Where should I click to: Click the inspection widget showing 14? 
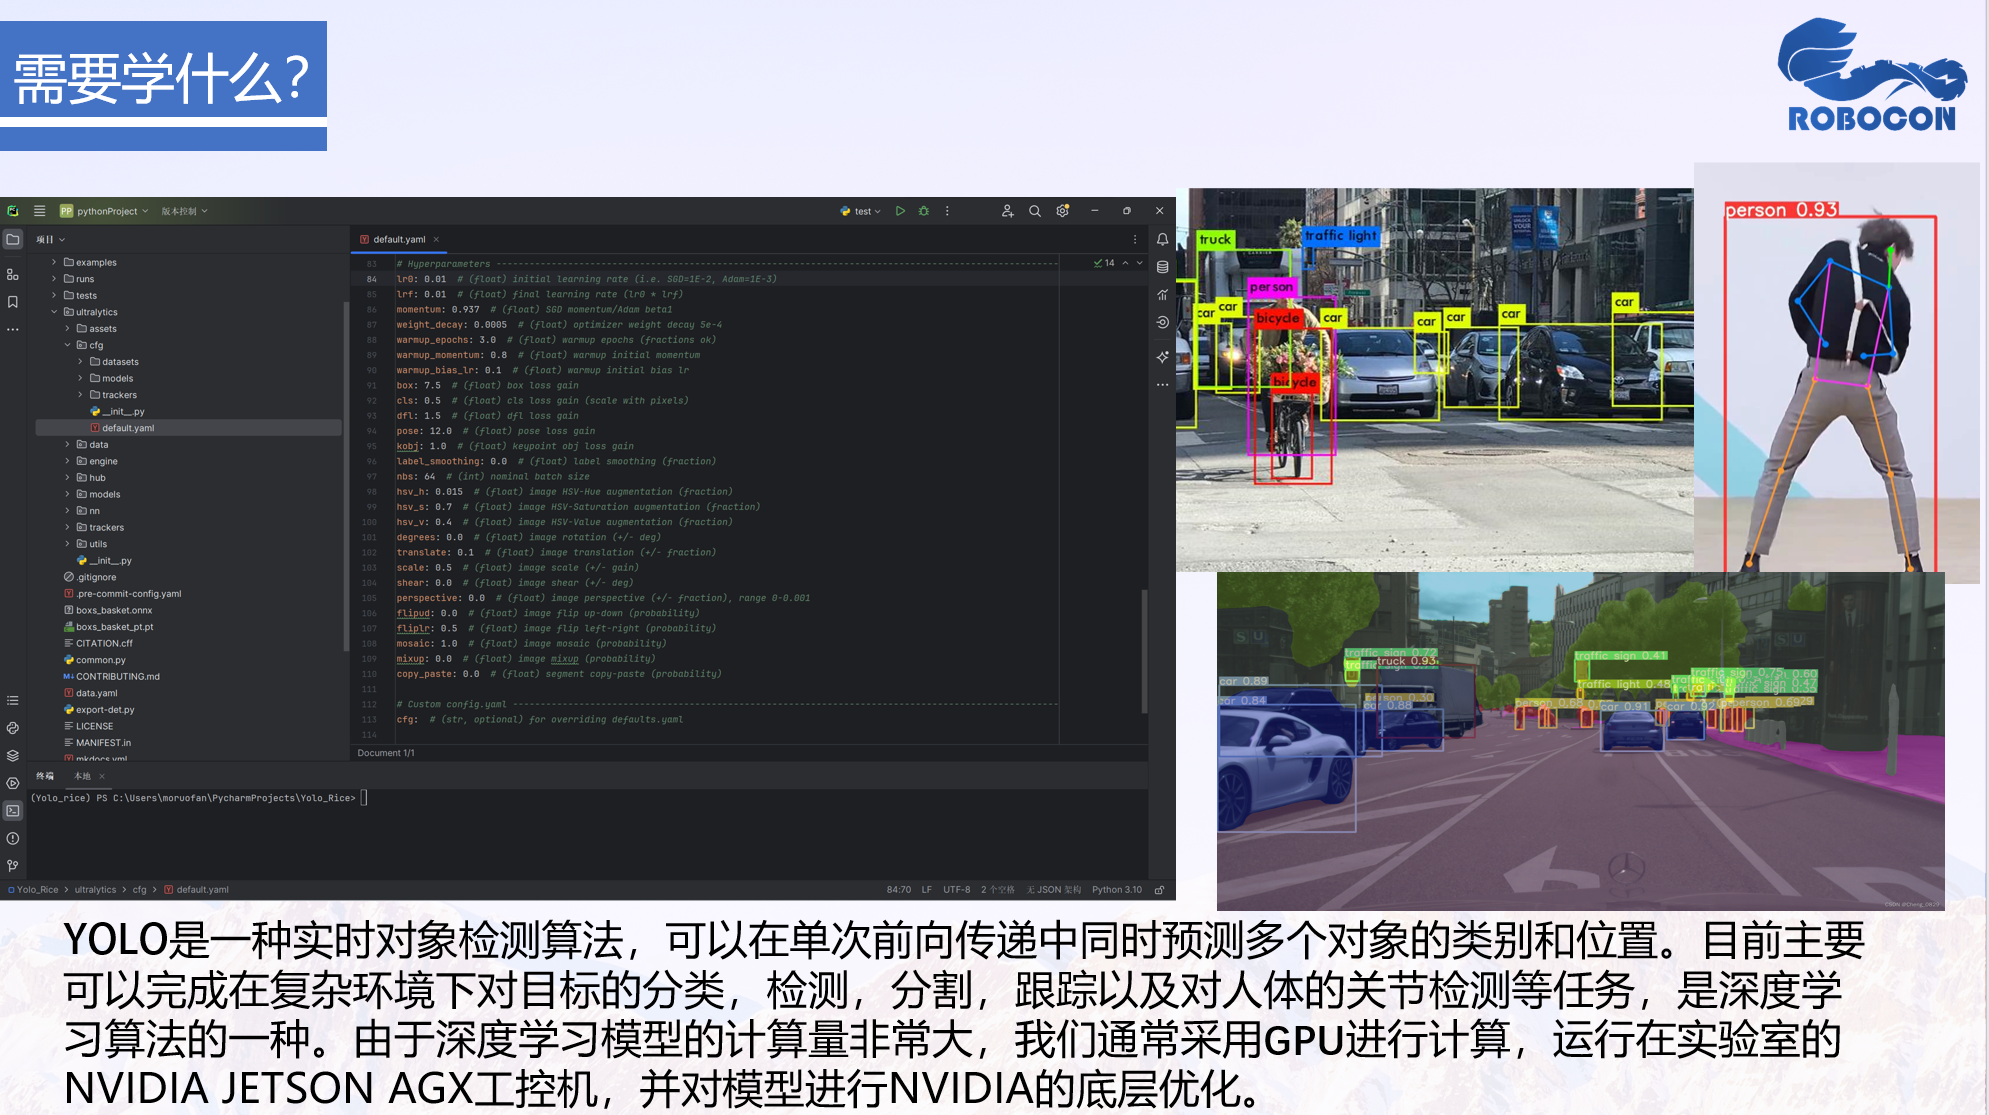point(1104,263)
